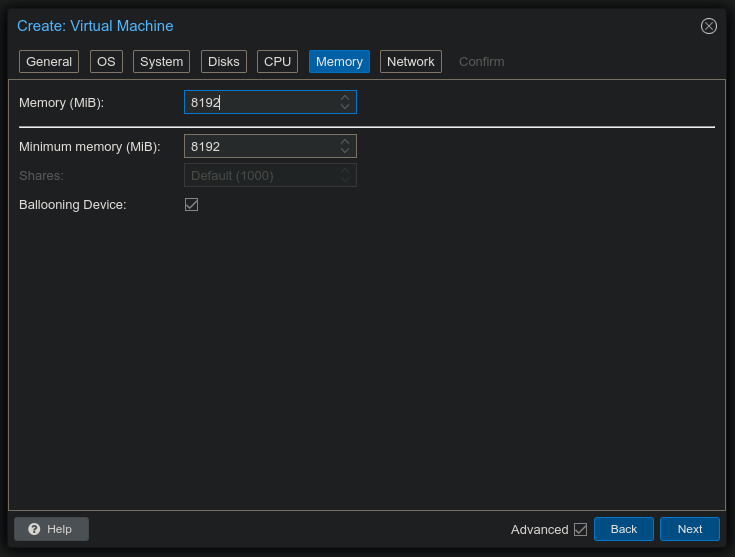Select the Memory tab

(x=339, y=62)
